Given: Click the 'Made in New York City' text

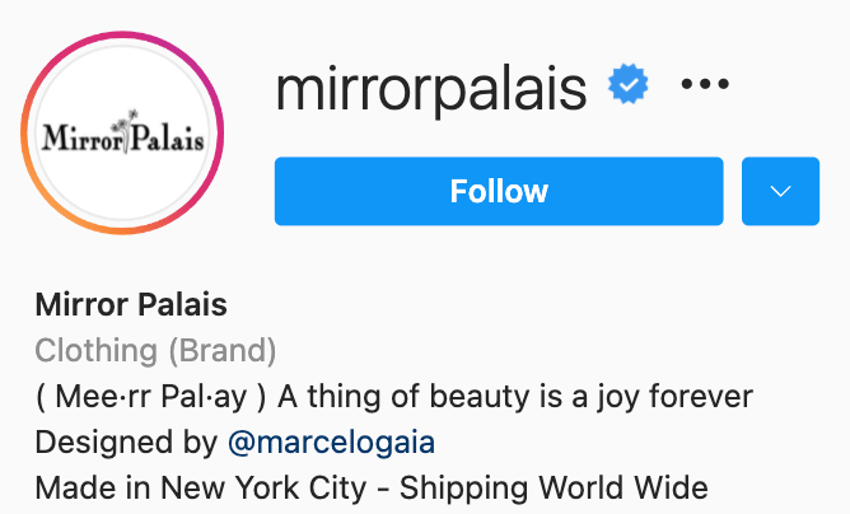Looking at the screenshot, I should pyautogui.click(x=201, y=488).
